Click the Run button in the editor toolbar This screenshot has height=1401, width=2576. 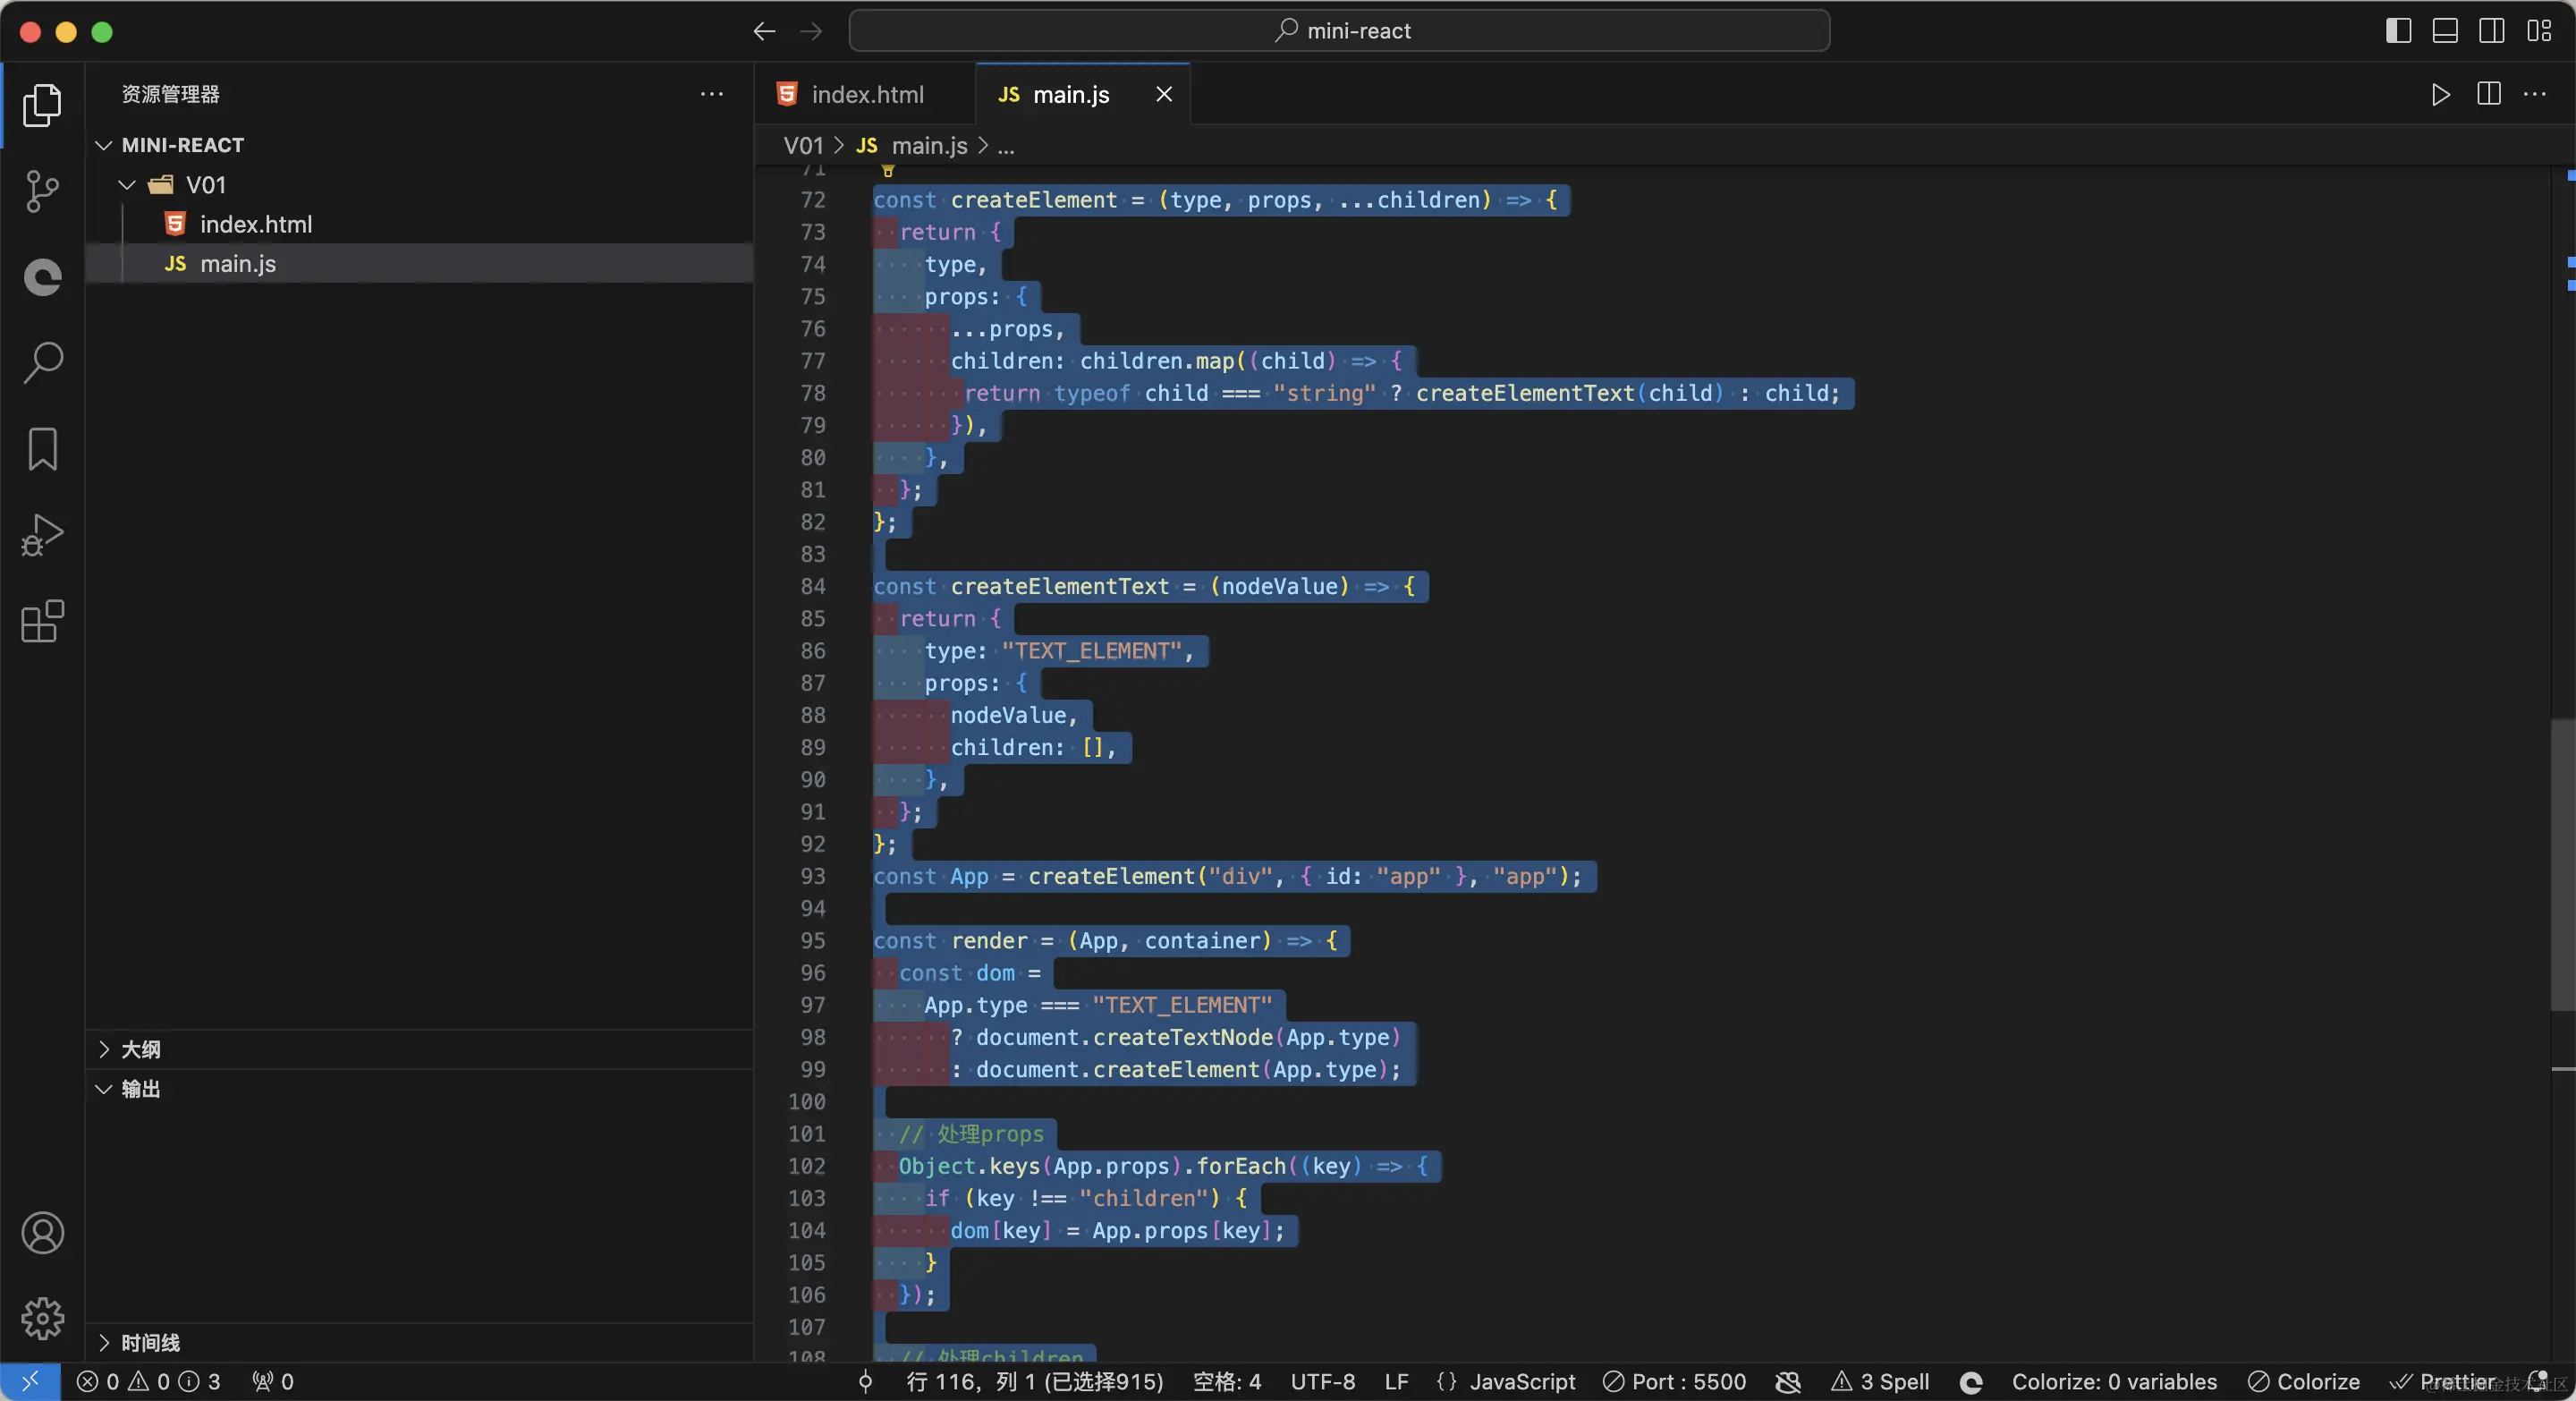point(2440,94)
